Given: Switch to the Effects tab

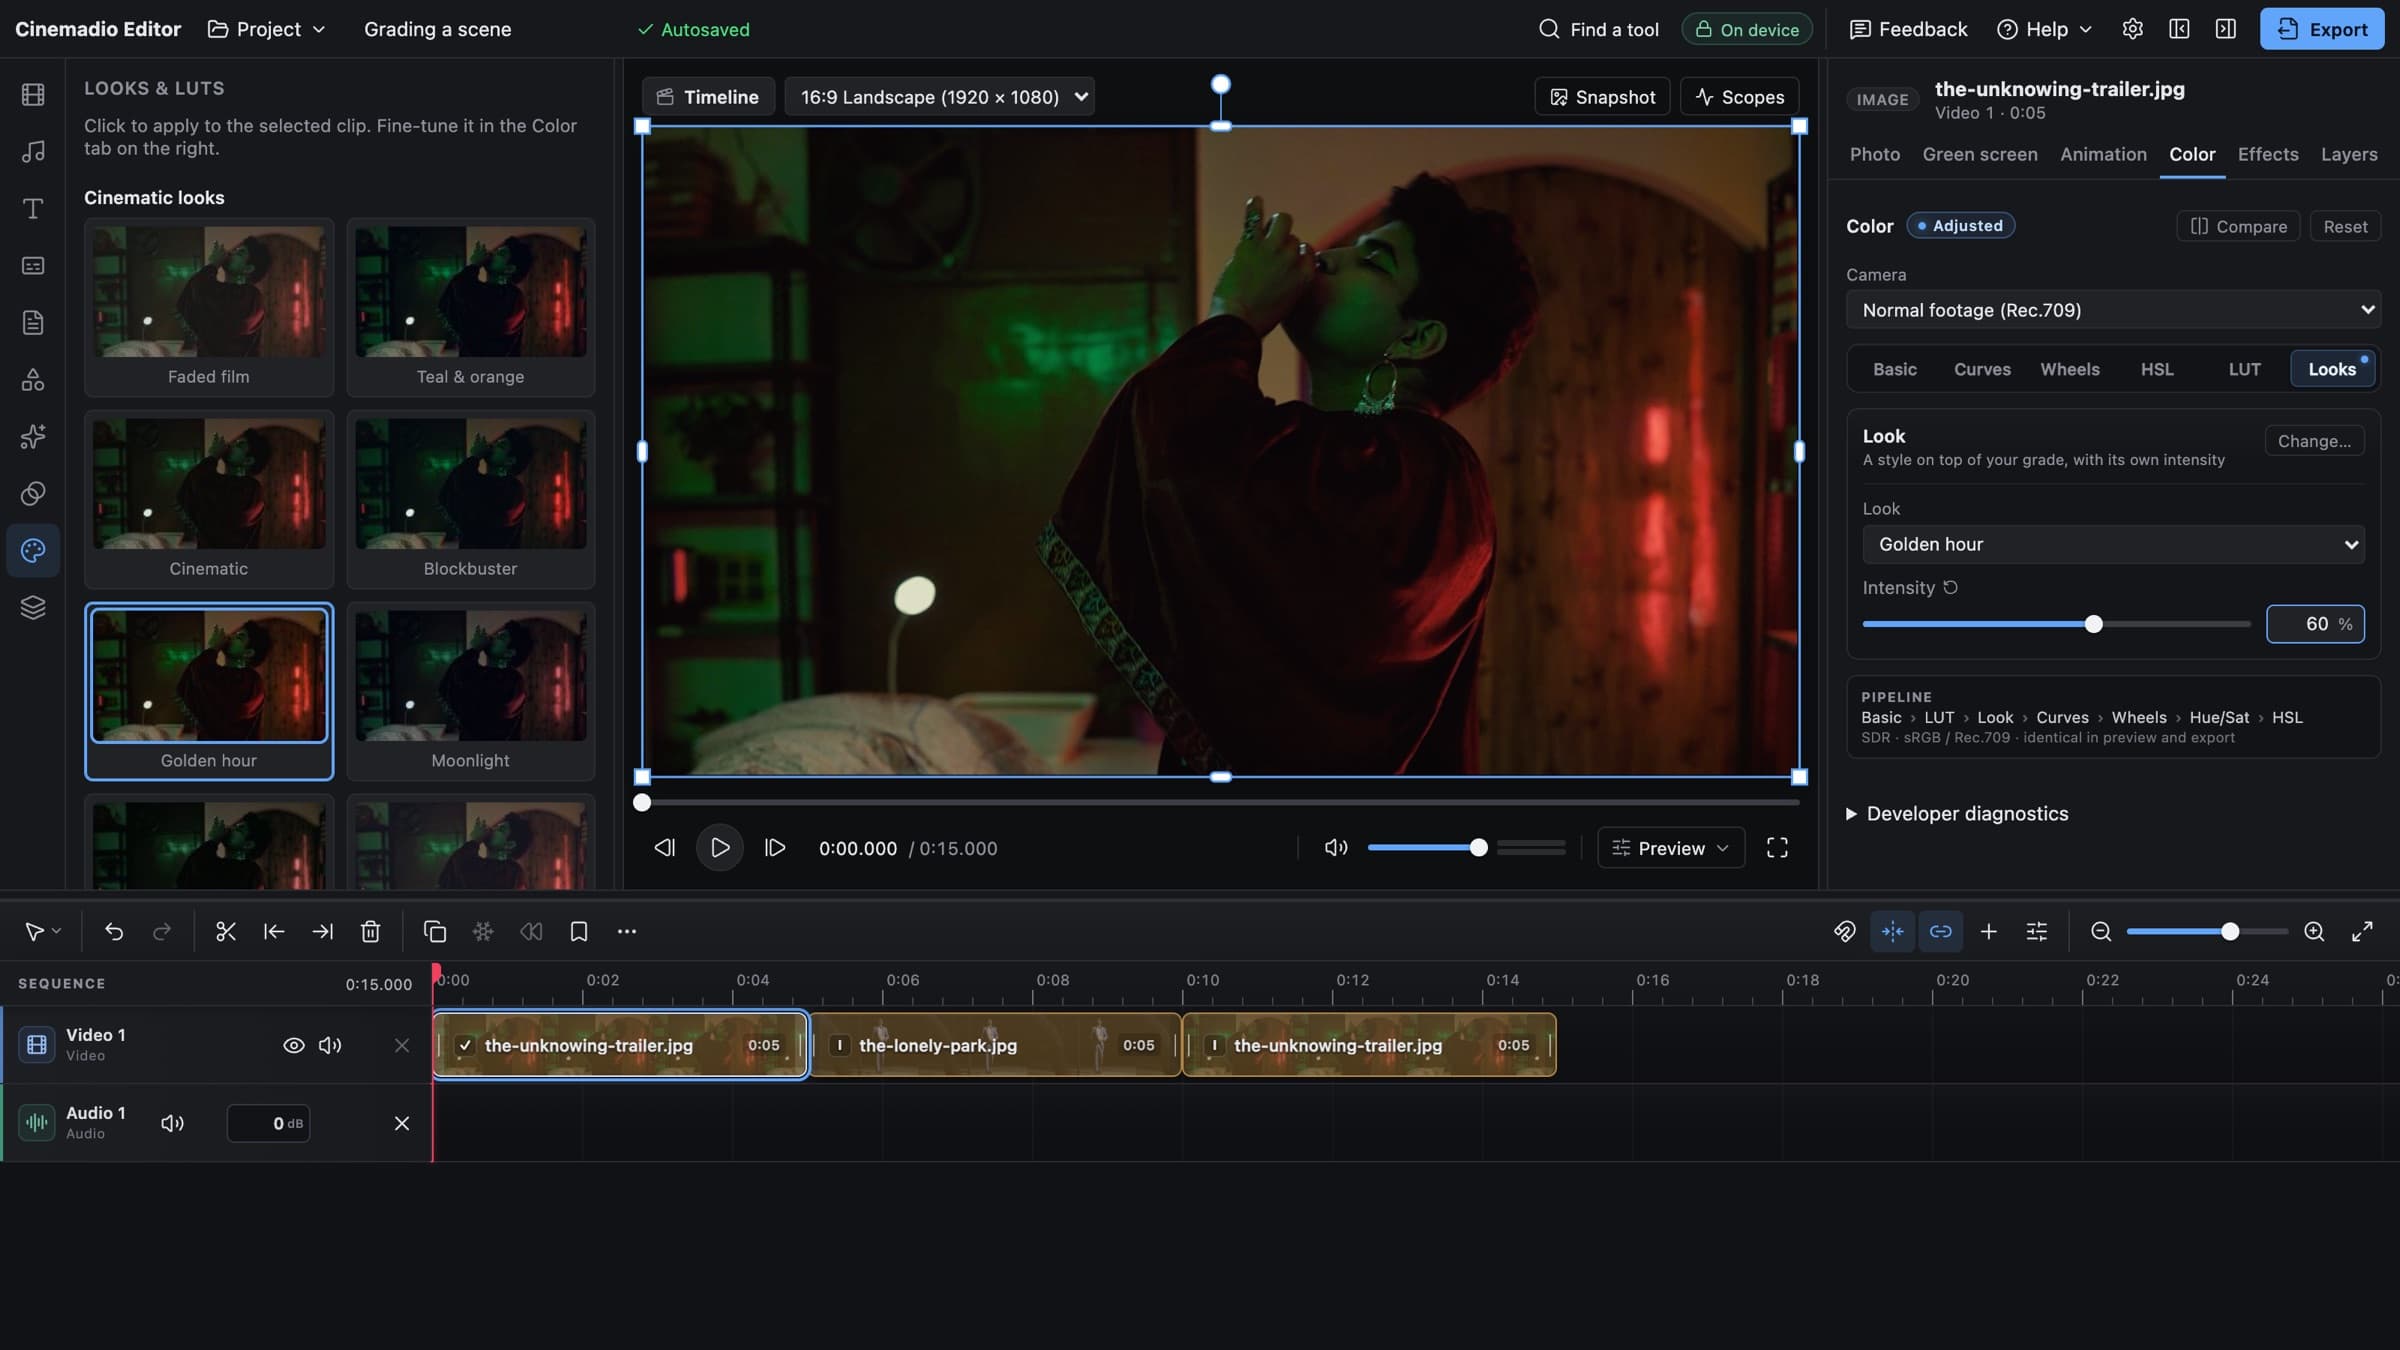Looking at the screenshot, I should (2268, 154).
